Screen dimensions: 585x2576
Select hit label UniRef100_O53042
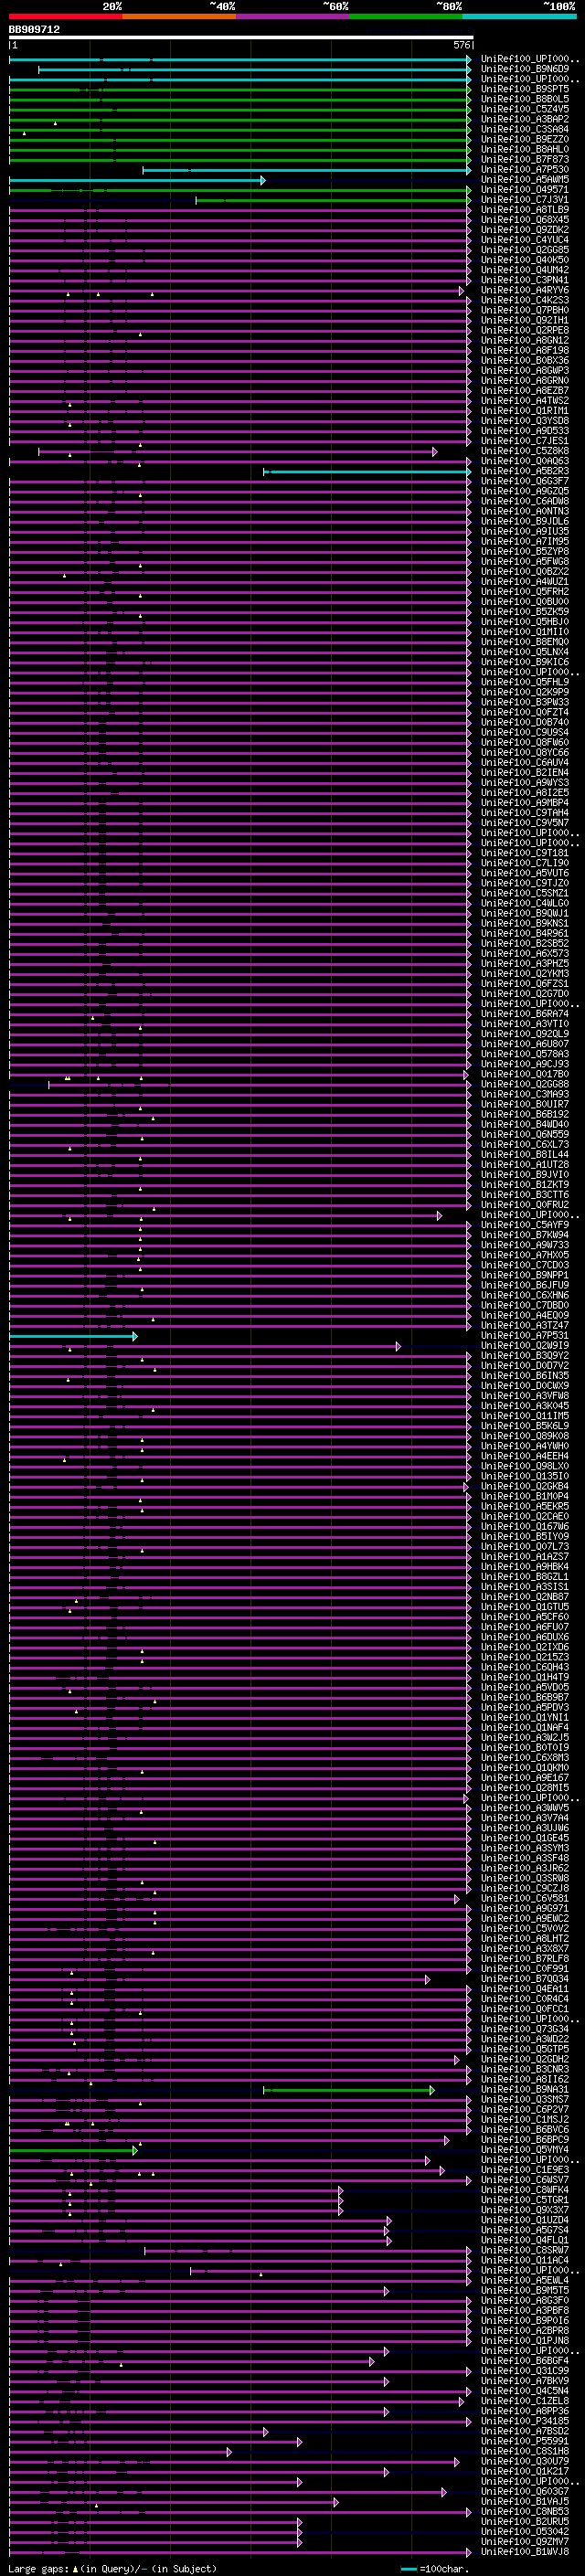525,2531
